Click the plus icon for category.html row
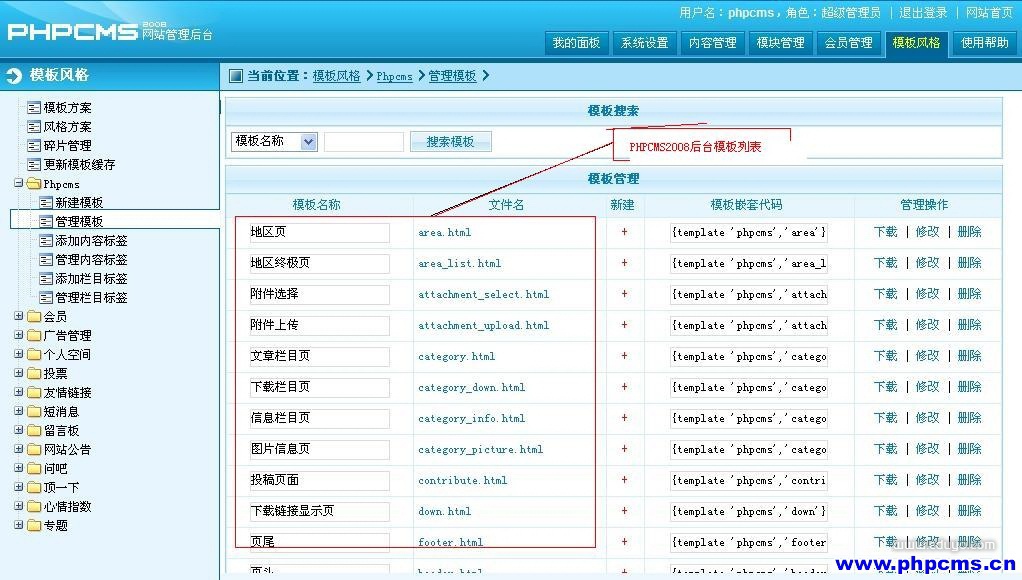The height and width of the screenshot is (580, 1022). (624, 356)
